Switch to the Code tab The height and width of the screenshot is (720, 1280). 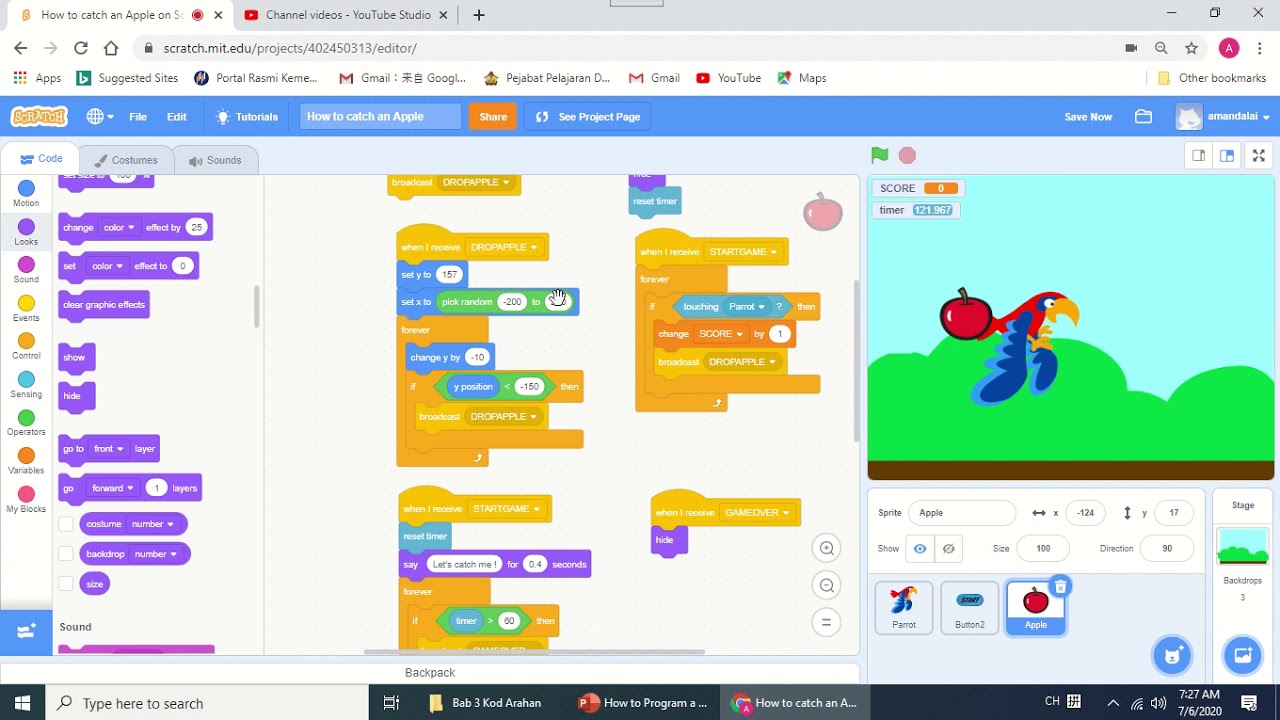pyautogui.click(x=42, y=159)
